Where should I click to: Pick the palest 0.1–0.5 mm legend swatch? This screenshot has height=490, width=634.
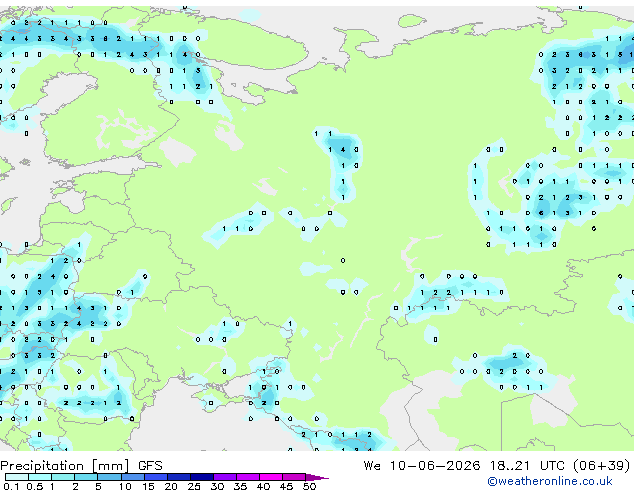[x=17, y=477]
